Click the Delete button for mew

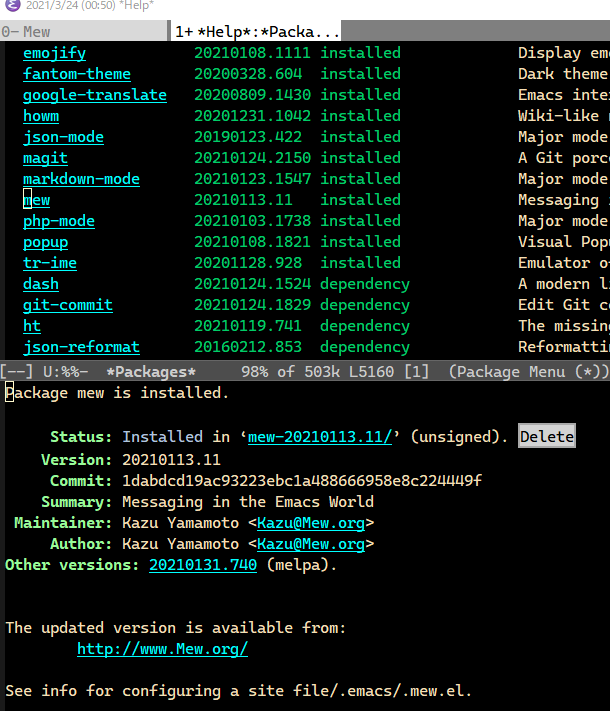[x=547, y=436]
